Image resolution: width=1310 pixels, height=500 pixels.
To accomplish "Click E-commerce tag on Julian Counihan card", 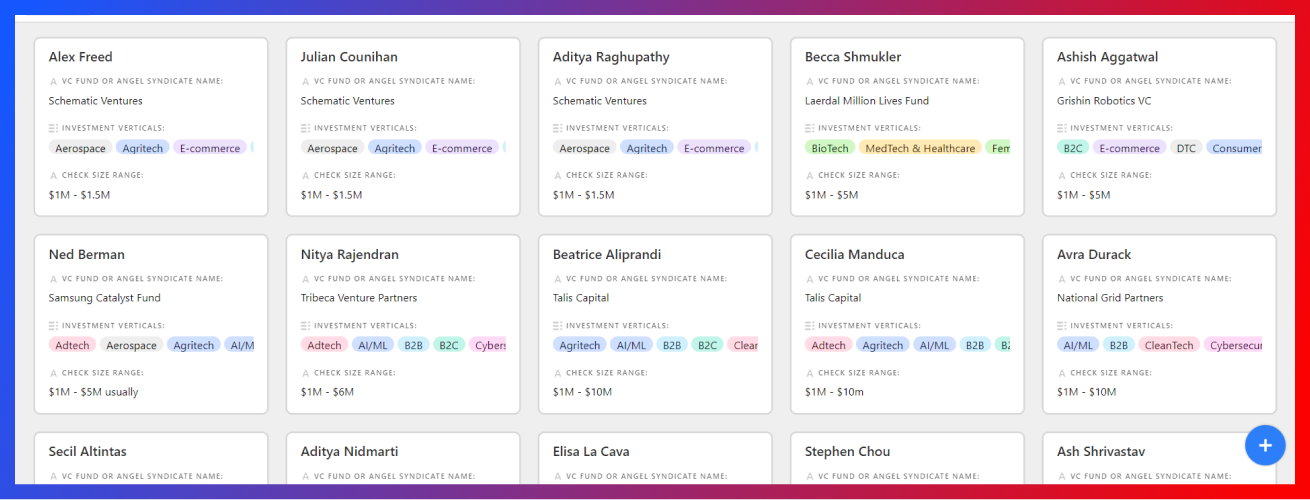I will 462,148.
